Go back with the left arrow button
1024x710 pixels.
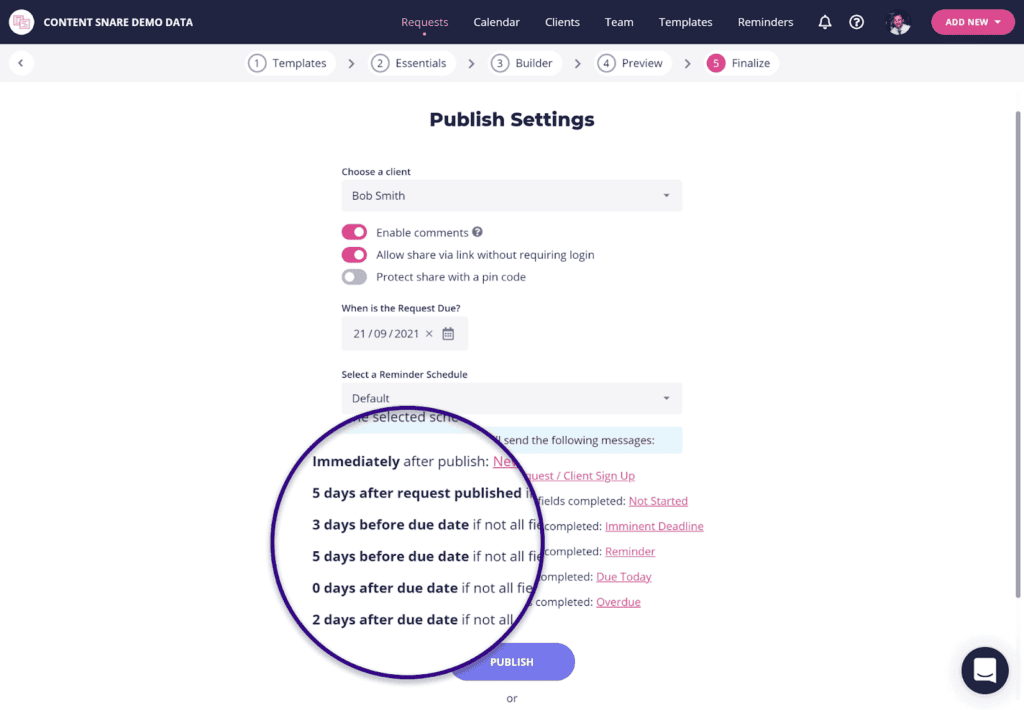click(x=21, y=63)
